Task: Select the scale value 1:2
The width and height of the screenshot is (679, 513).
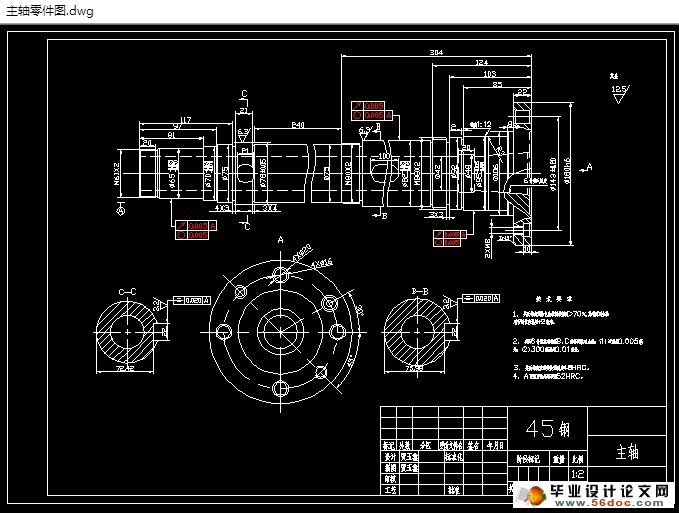Action: click(x=578, y=474)
